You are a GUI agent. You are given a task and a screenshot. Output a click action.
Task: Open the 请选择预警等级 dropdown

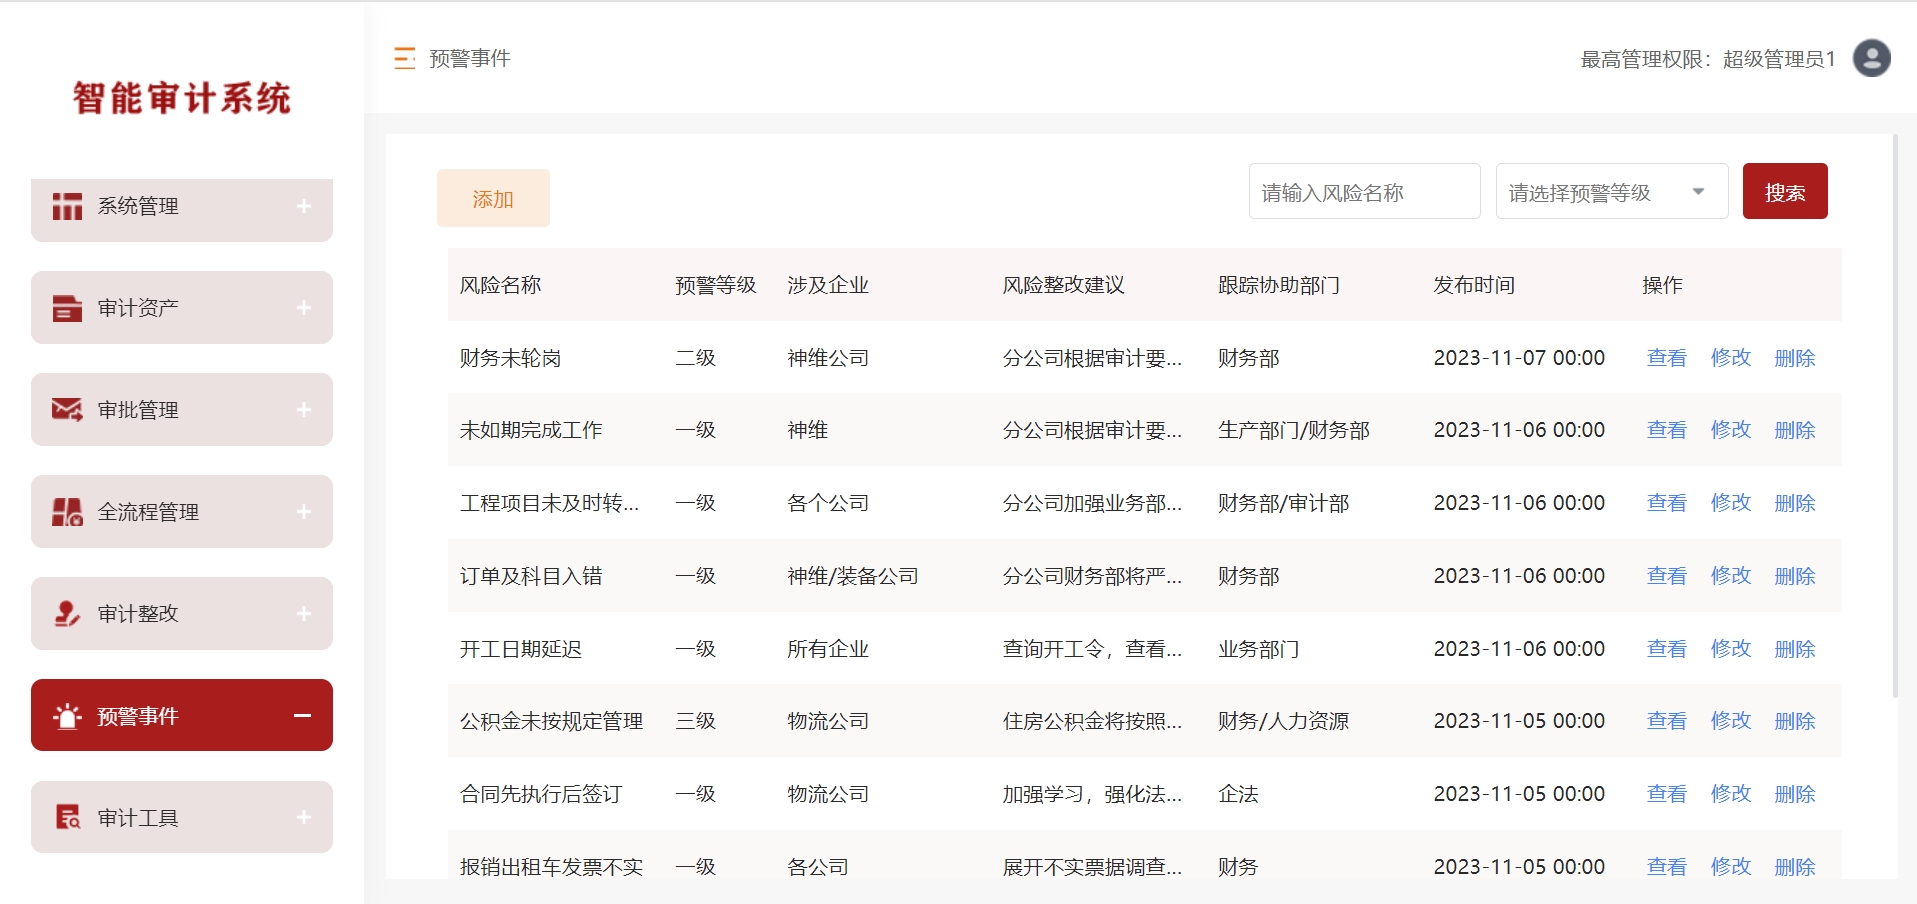1611,192
